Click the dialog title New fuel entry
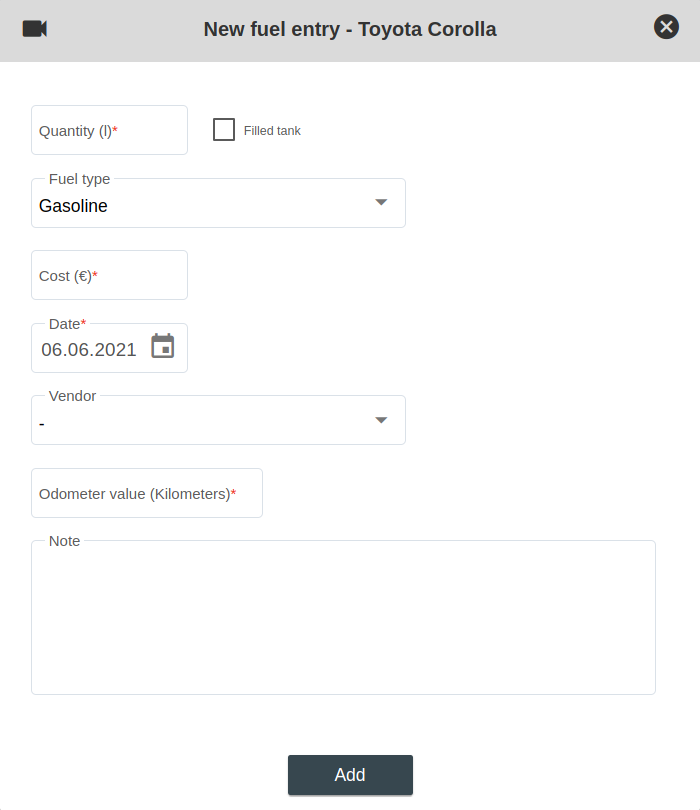Screen dimensions: 700x810 click(350, 29)
